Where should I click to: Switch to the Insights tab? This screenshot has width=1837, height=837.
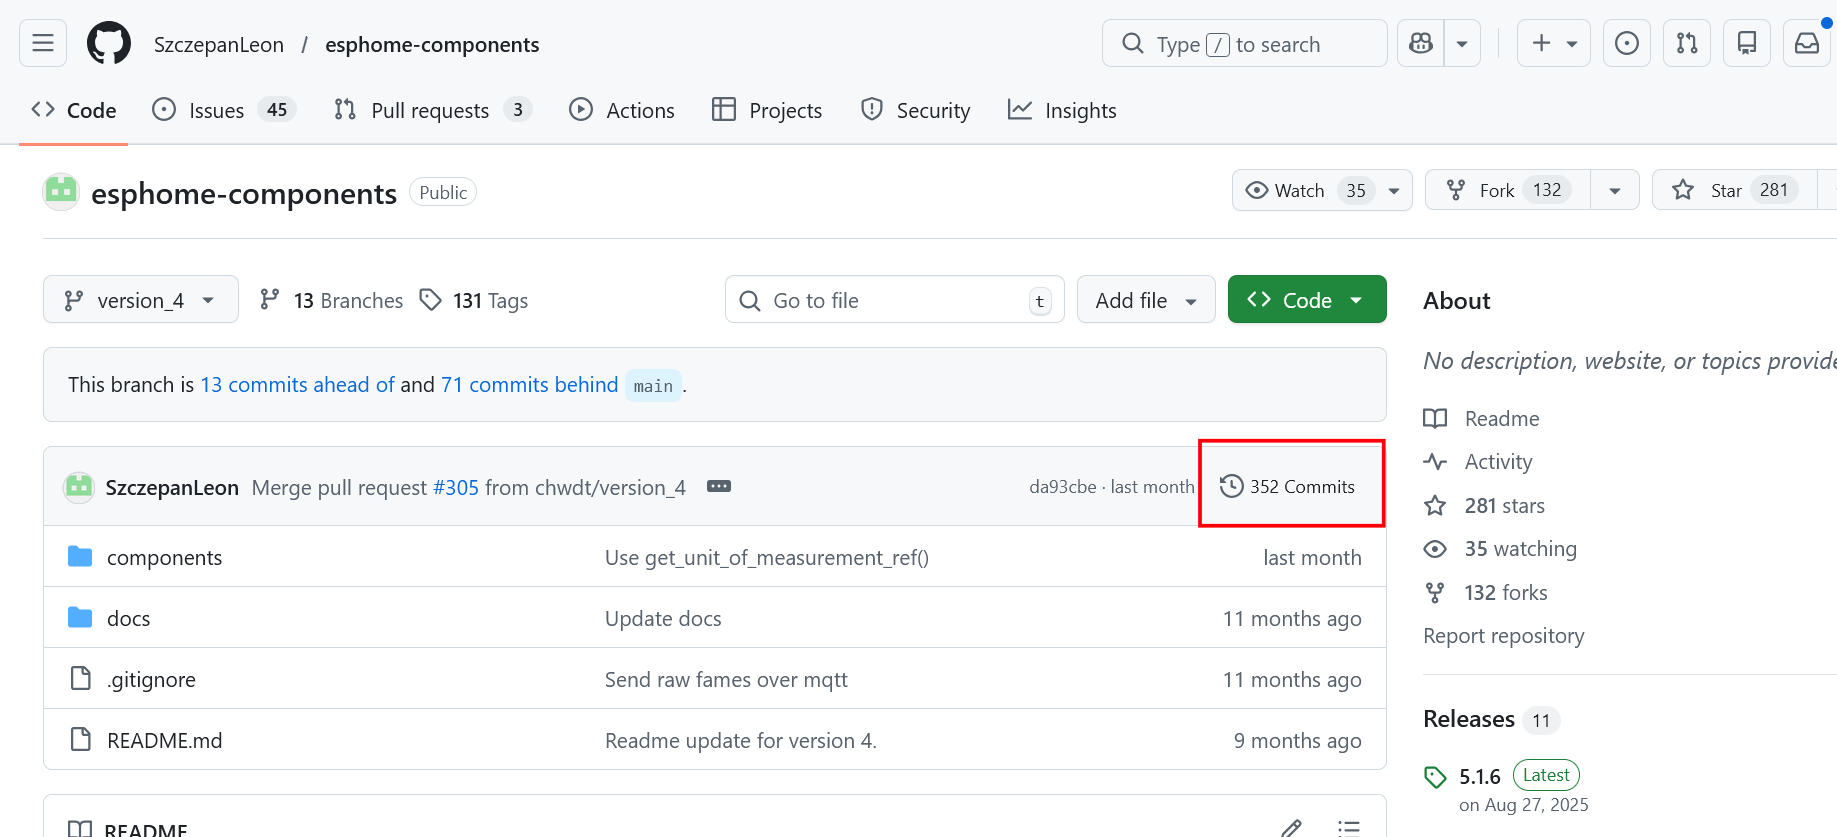(x=1062, y=110)
